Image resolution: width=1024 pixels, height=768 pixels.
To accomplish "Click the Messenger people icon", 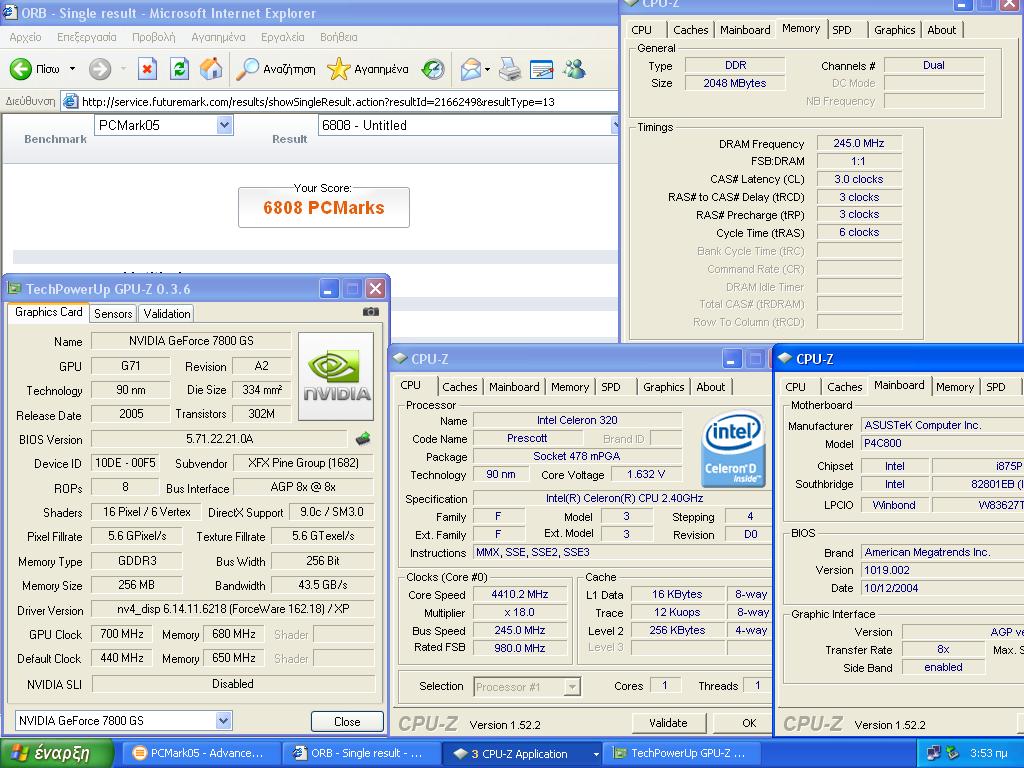I will [x=575, y=69].
